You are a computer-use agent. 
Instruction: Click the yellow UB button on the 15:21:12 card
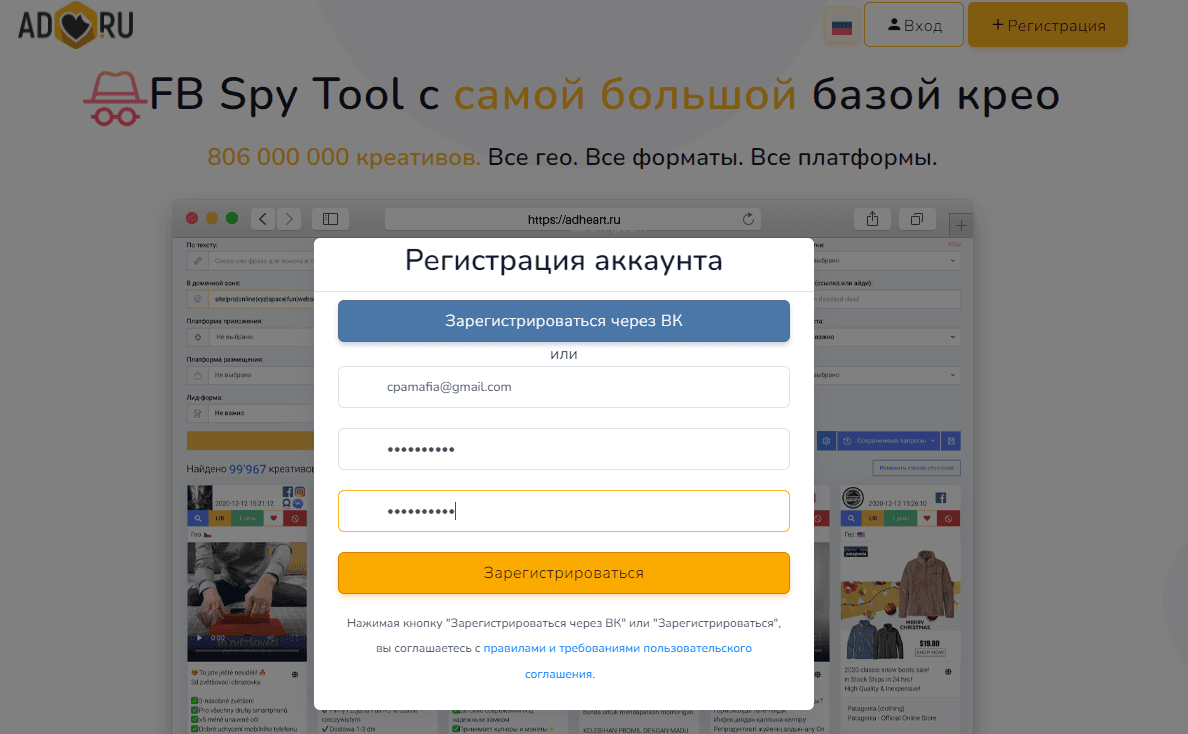pyautogui.click(x=220, y=518)
